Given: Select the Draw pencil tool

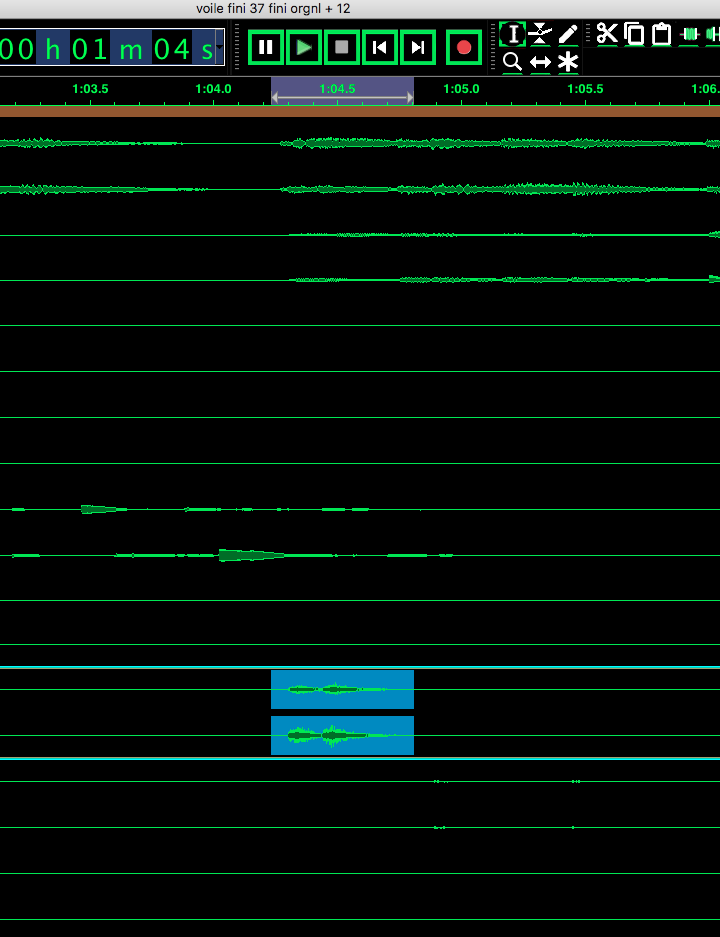Looking at the screenshot, I should click(x=568, y=34).
